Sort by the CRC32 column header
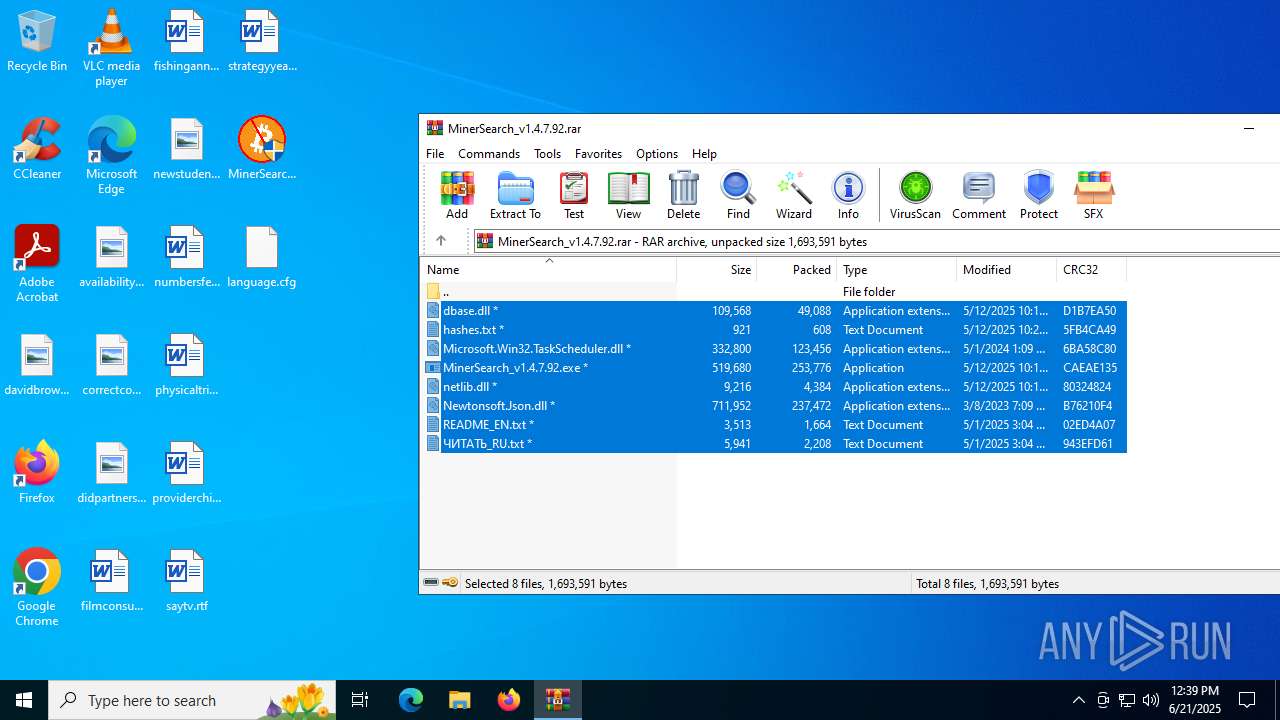Screen dimensions: 1280x720 point(1091,269)
